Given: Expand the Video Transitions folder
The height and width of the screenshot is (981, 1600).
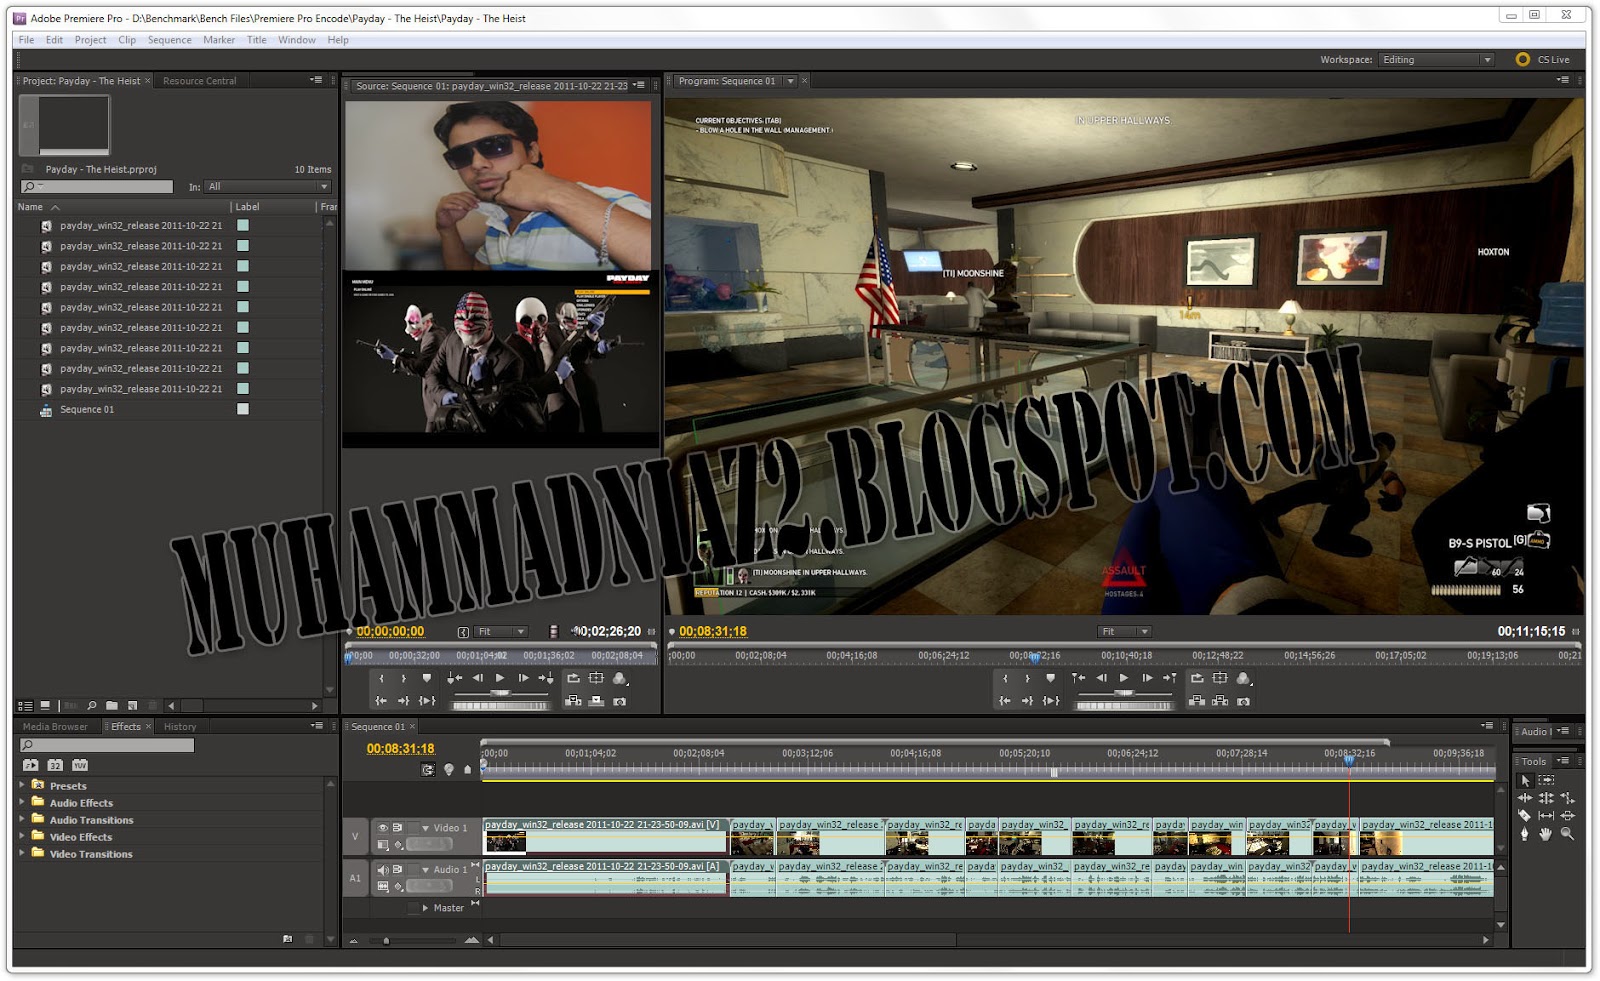Looking at the screenshot, I should [22, 853].
